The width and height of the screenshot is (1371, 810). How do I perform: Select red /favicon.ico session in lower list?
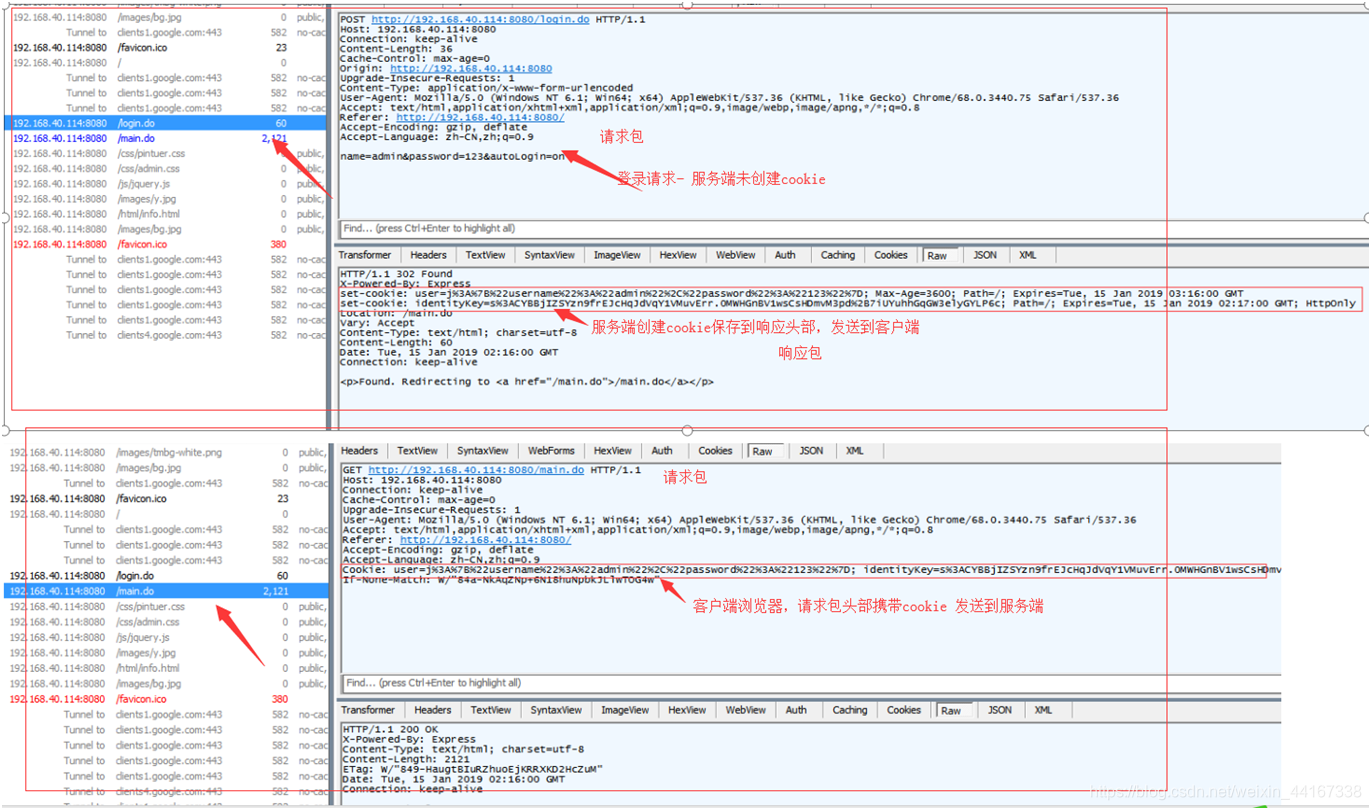(166, 699)
